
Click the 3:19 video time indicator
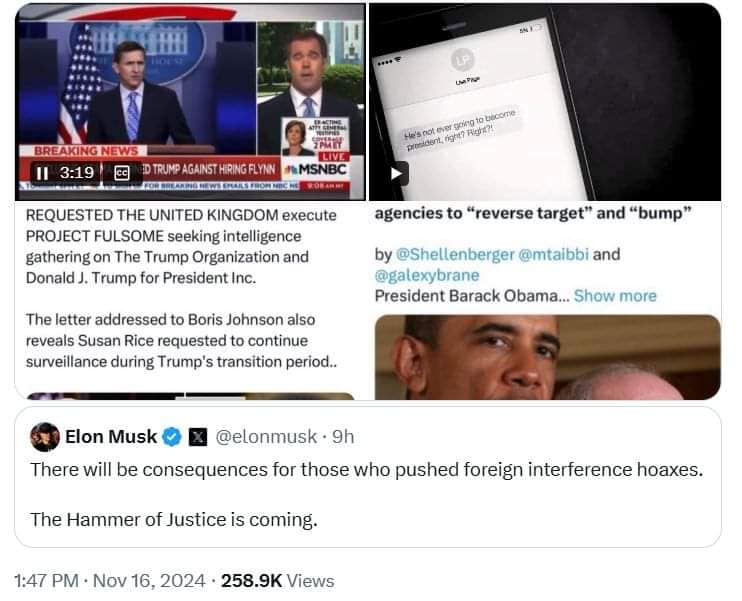coord(77,173)
